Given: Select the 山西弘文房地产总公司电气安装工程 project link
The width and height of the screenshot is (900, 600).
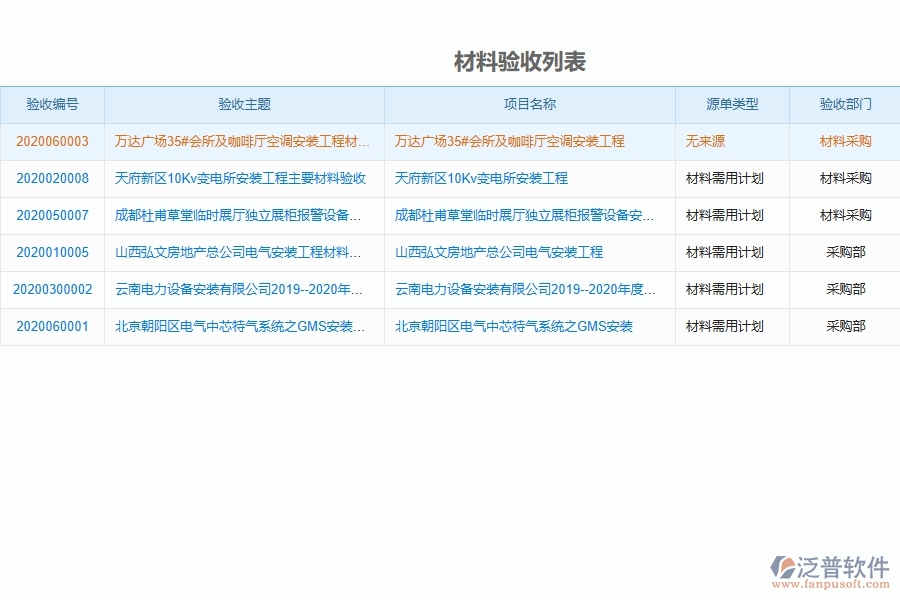Looking at the screenshot, I should tap(498, 252).
